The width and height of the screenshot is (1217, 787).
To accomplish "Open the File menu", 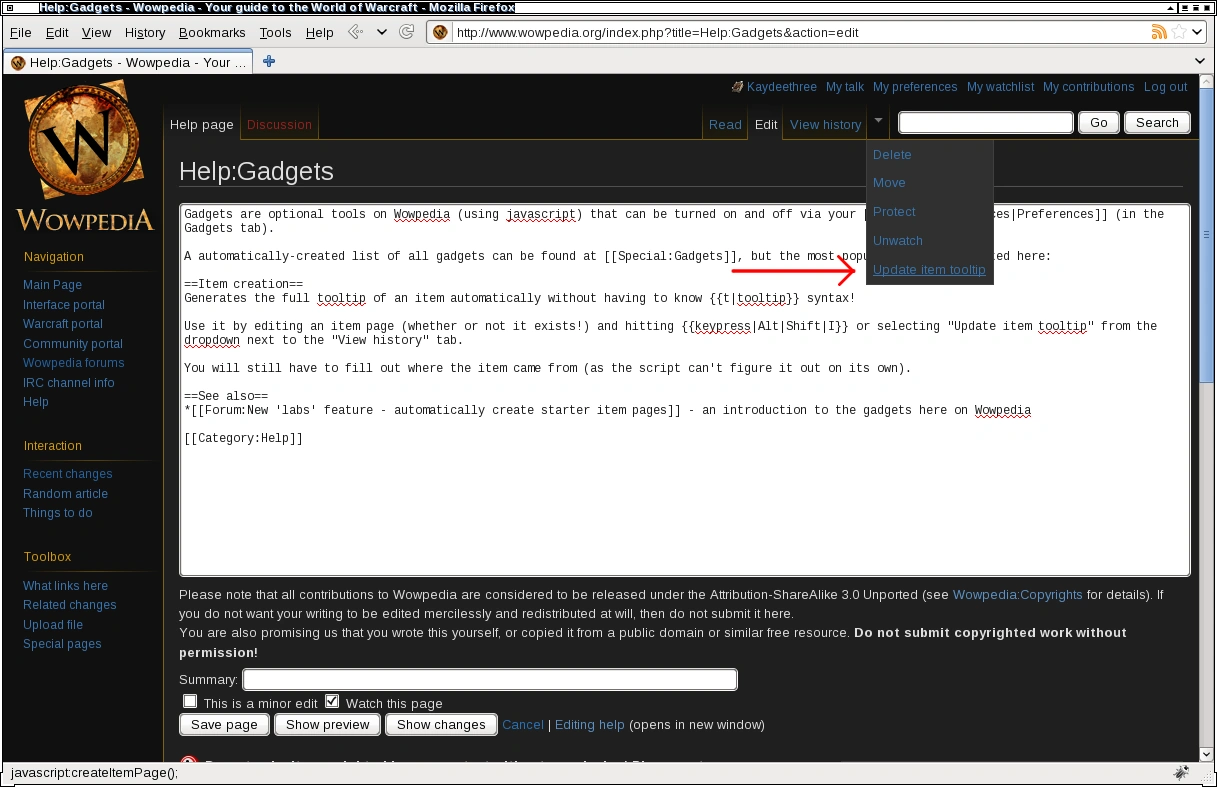I will (x=20, y=32).
